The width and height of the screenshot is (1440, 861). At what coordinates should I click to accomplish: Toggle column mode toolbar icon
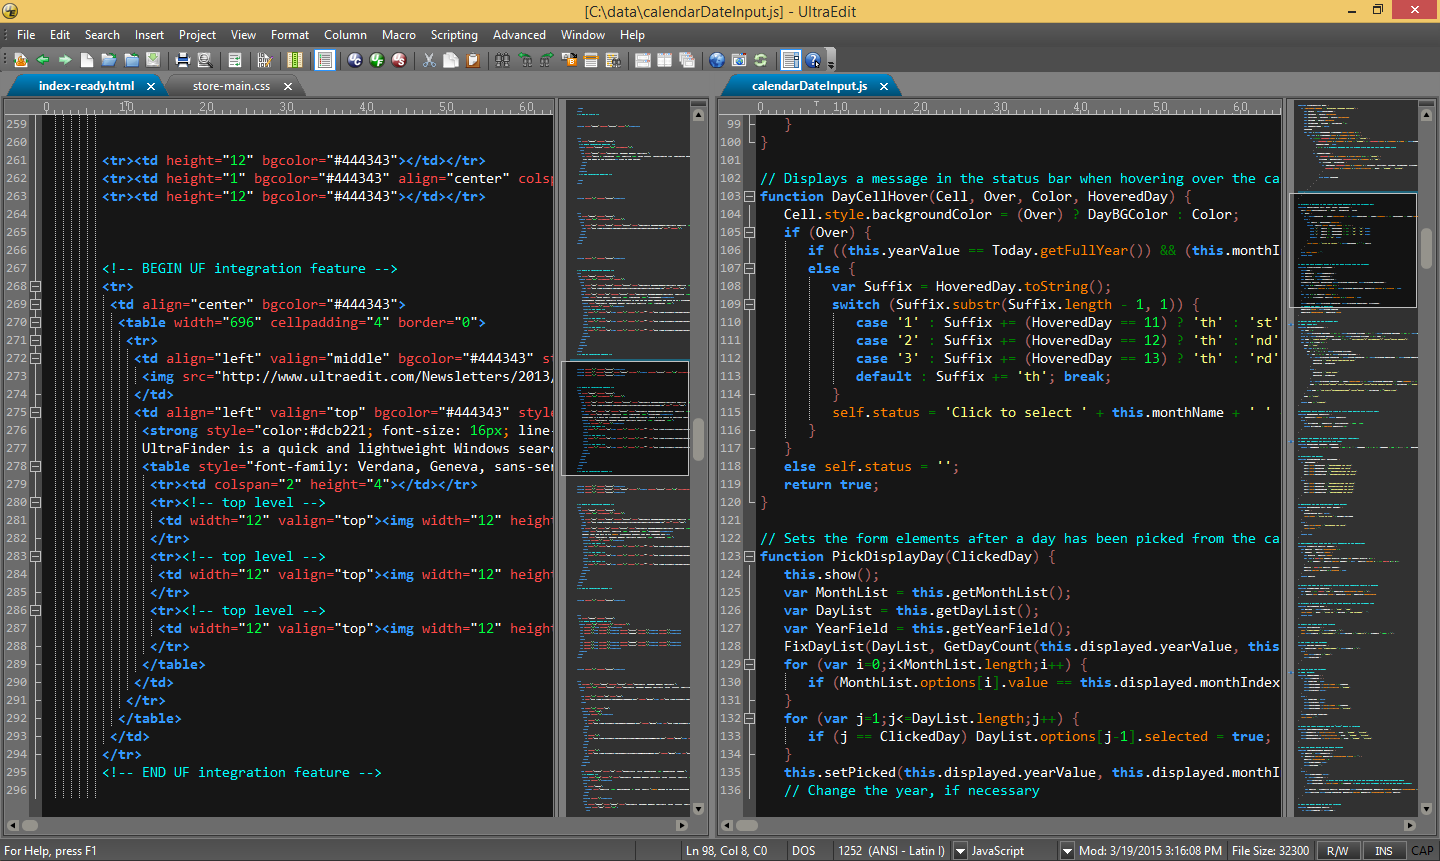point(296,60)
